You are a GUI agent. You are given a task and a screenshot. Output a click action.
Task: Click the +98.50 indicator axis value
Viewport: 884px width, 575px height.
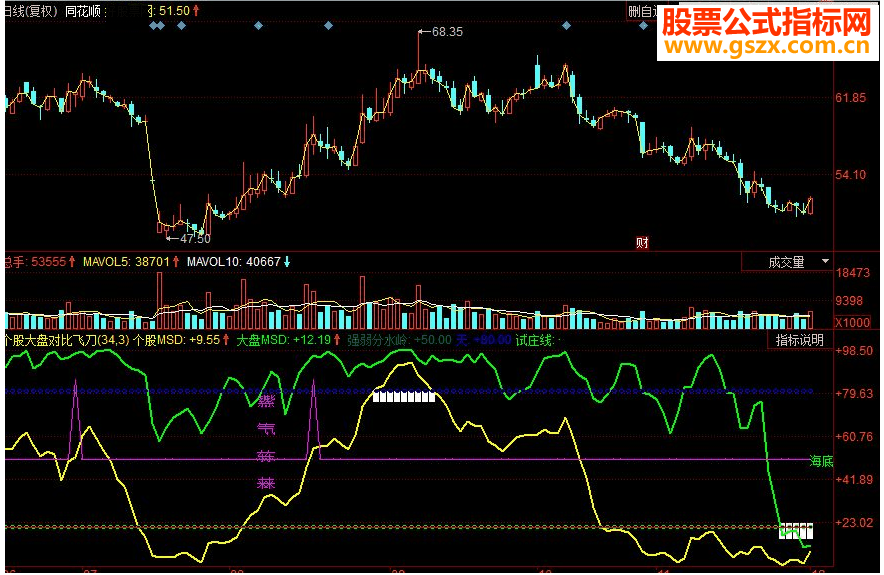click(x=854, y=351)
